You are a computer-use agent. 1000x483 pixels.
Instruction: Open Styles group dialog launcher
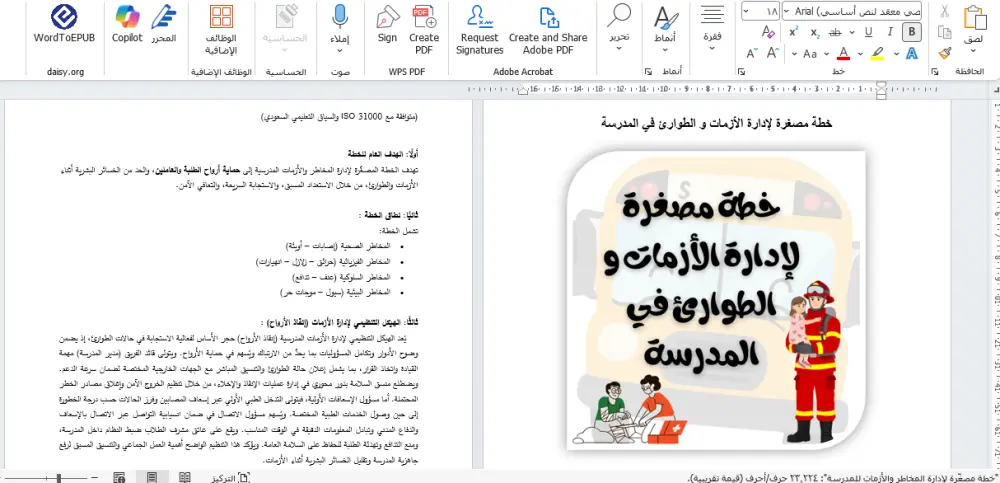click(x=649, y=71)
